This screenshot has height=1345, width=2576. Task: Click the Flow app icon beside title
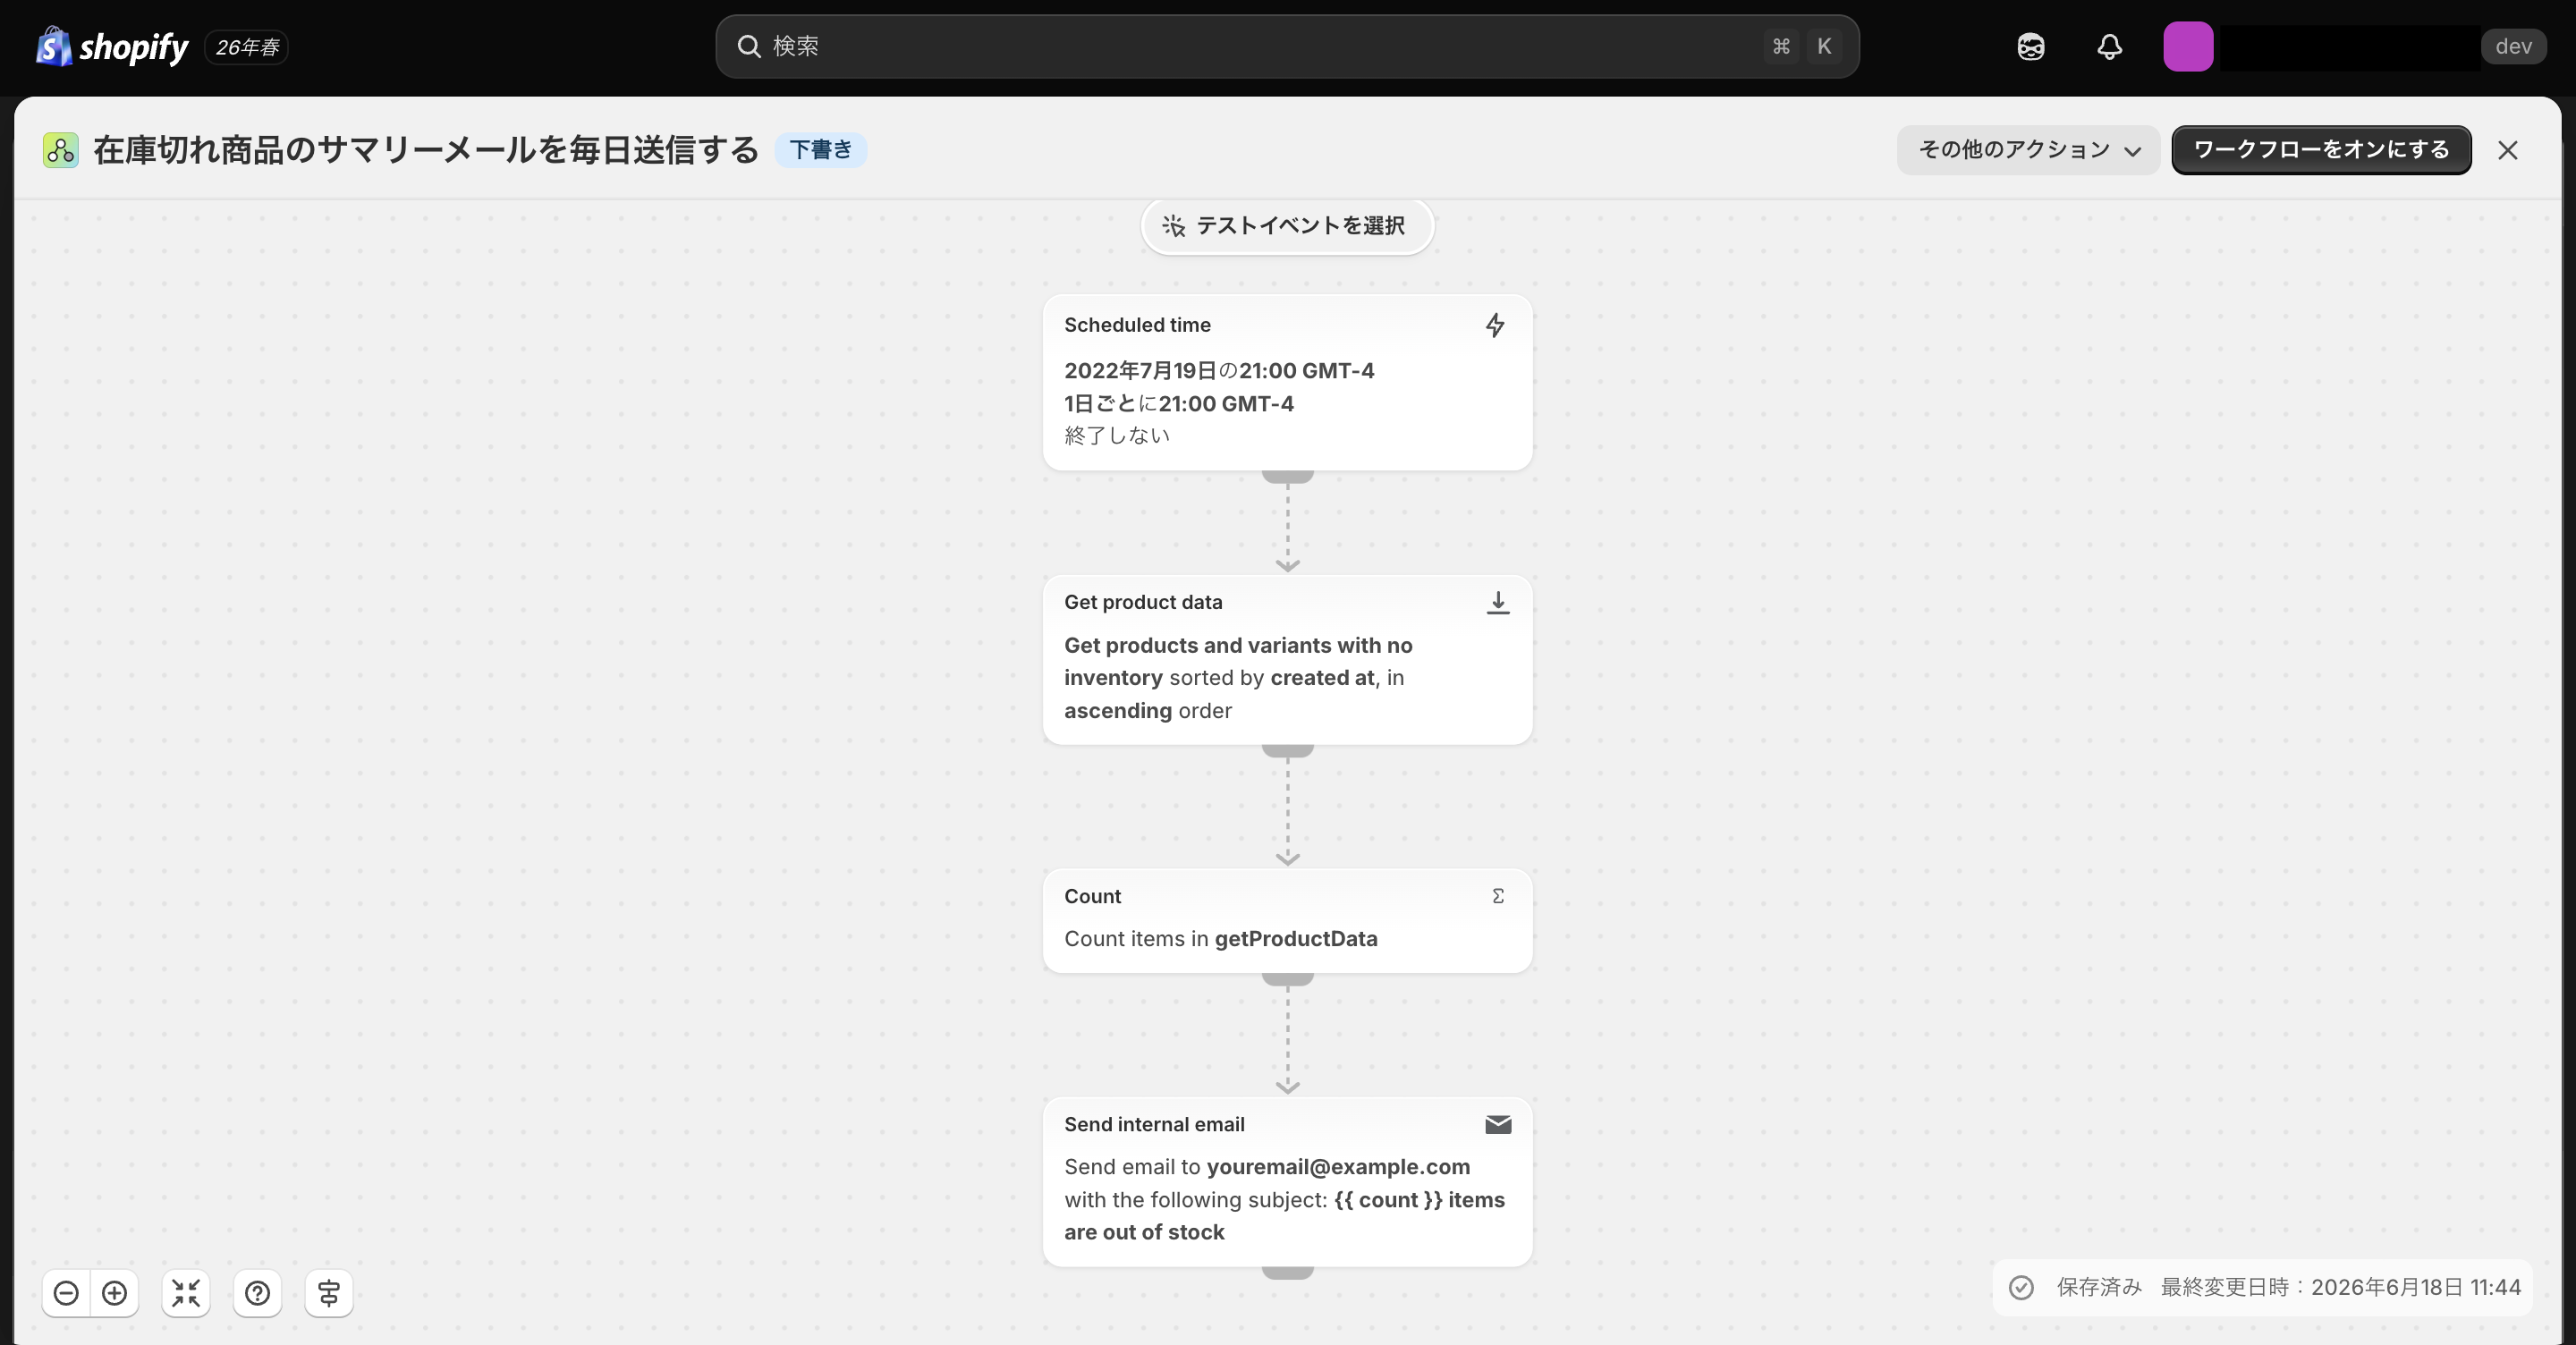[61, 150]
